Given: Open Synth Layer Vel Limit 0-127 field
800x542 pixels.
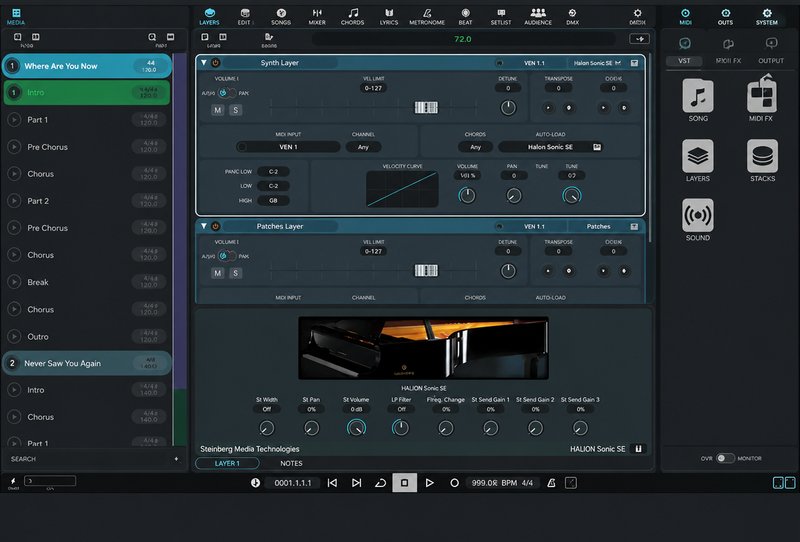Looking at the screenshot, I should [373, 88].
